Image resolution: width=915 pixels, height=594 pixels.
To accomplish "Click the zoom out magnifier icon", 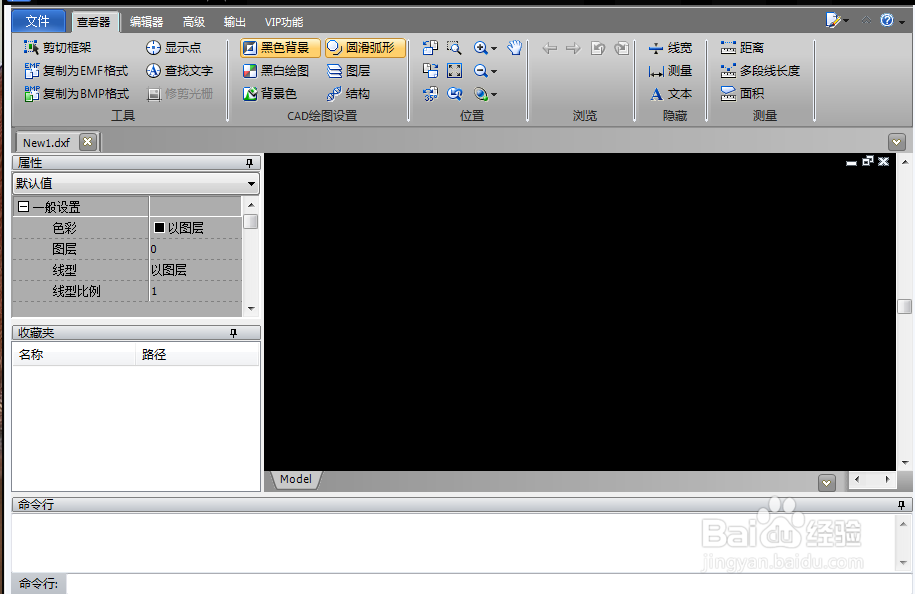I will 480,71.
